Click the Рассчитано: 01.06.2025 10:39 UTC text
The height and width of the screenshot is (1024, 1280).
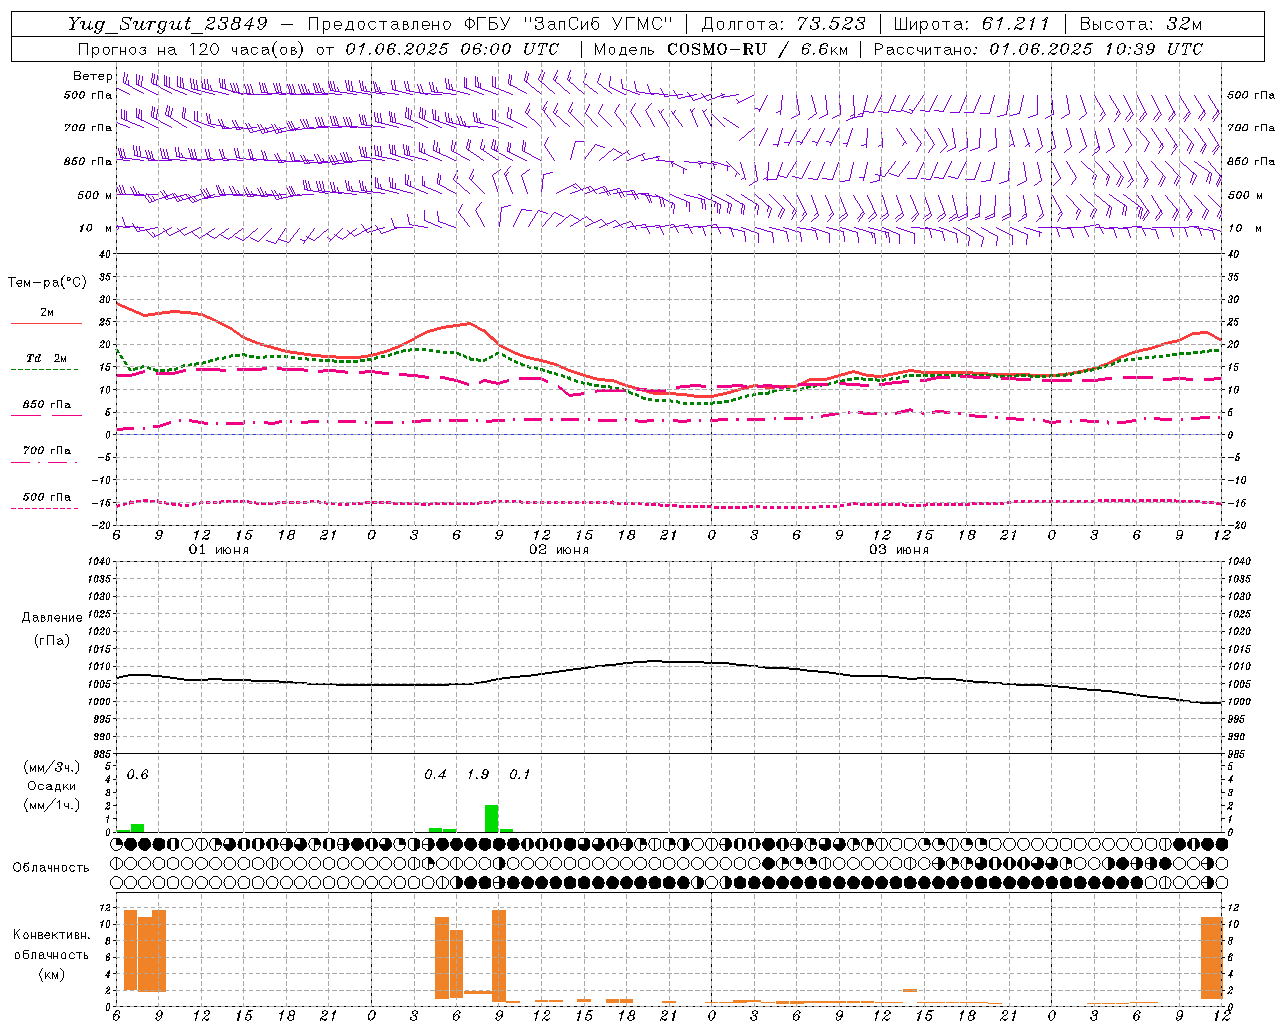tap(1038, 49)
